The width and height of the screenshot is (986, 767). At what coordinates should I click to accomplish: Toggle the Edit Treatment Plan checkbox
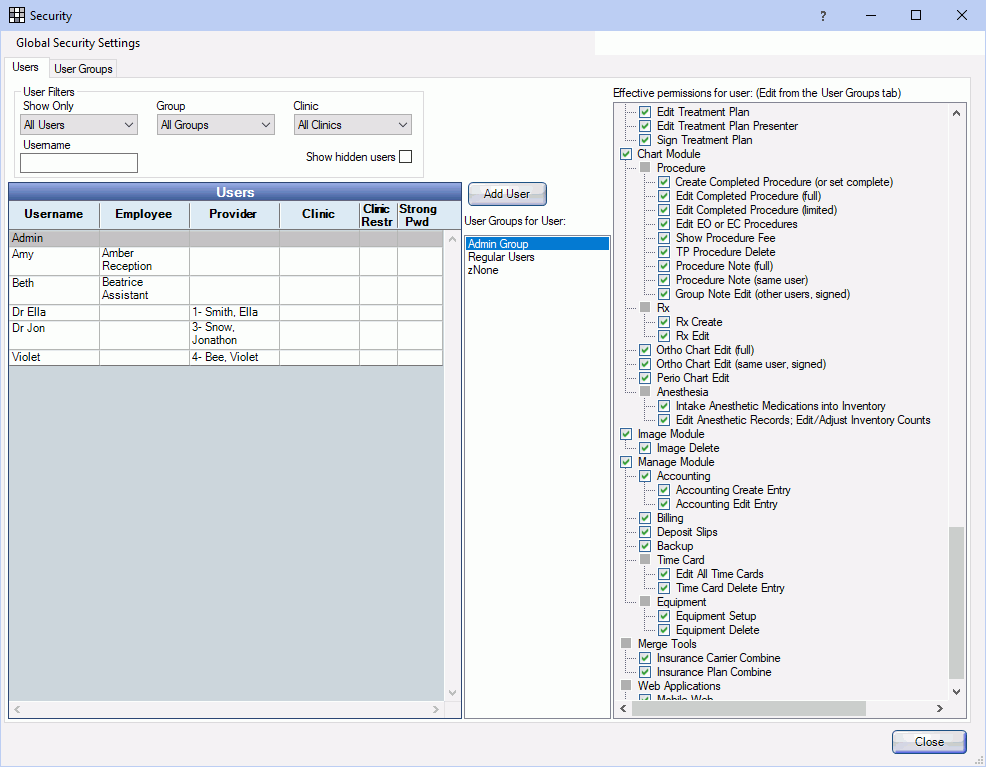[x=645, y=112]
